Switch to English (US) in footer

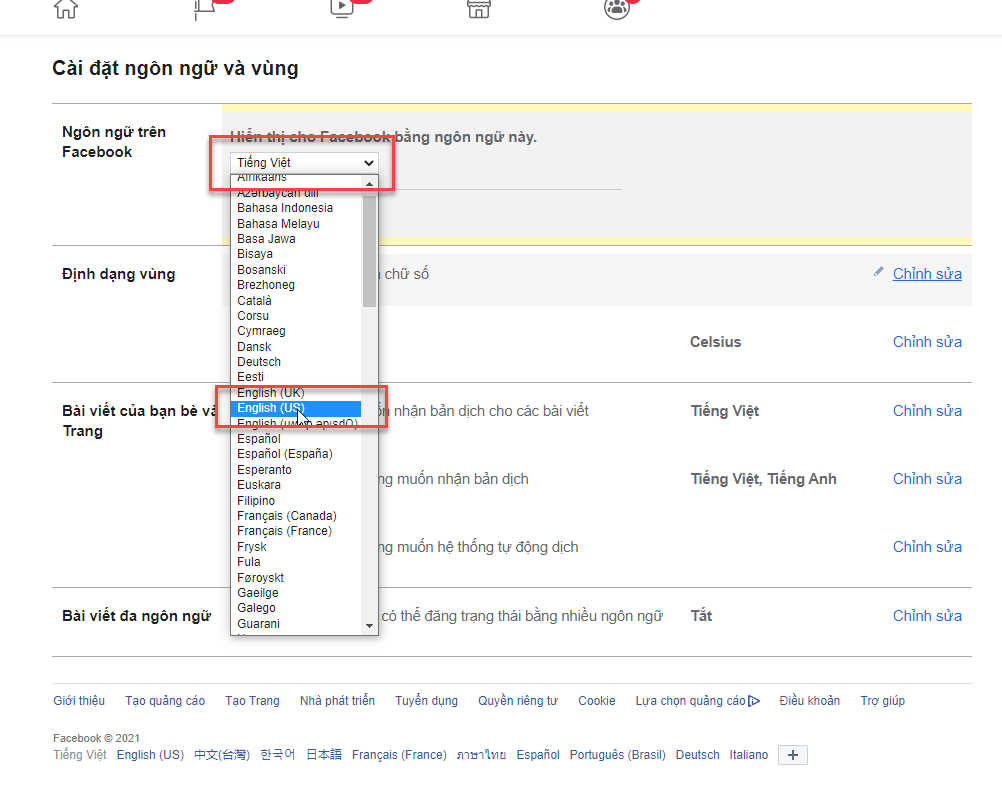[x=150, y=754]
